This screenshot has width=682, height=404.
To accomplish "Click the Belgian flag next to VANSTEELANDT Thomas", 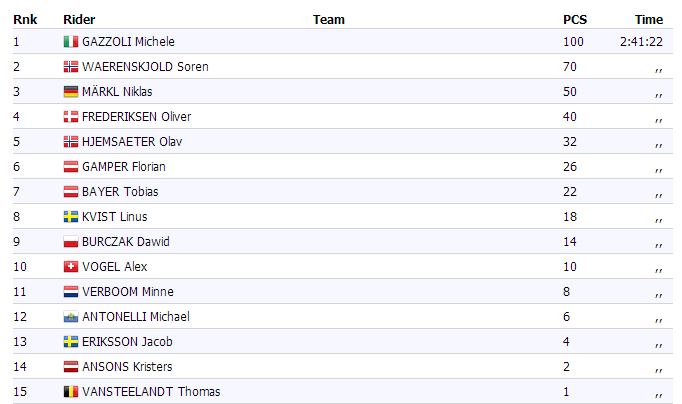I will (x=70, y=392).
